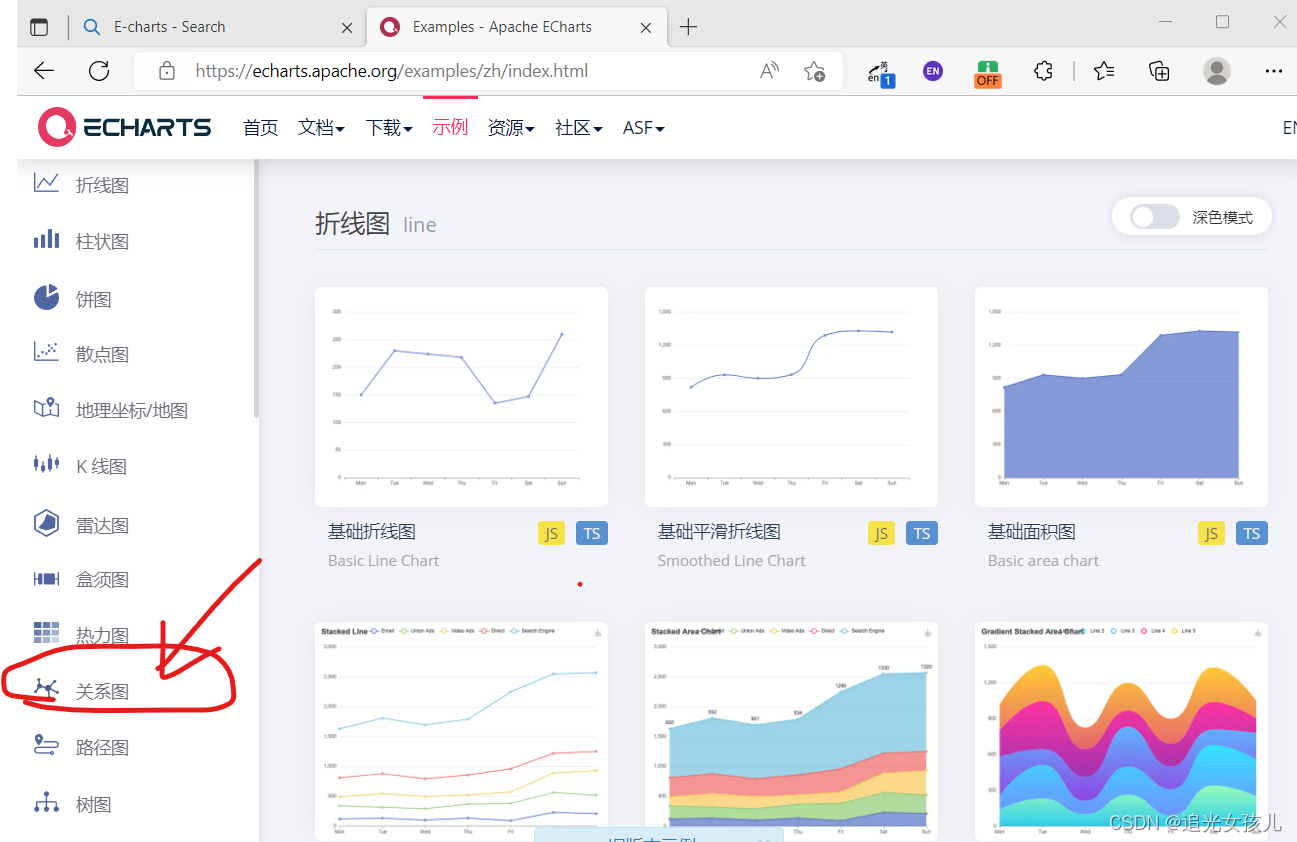Viewport: 1297px width, 842px height.
Task: Open the 基础折线图 title link
Action: click(372, 532)
